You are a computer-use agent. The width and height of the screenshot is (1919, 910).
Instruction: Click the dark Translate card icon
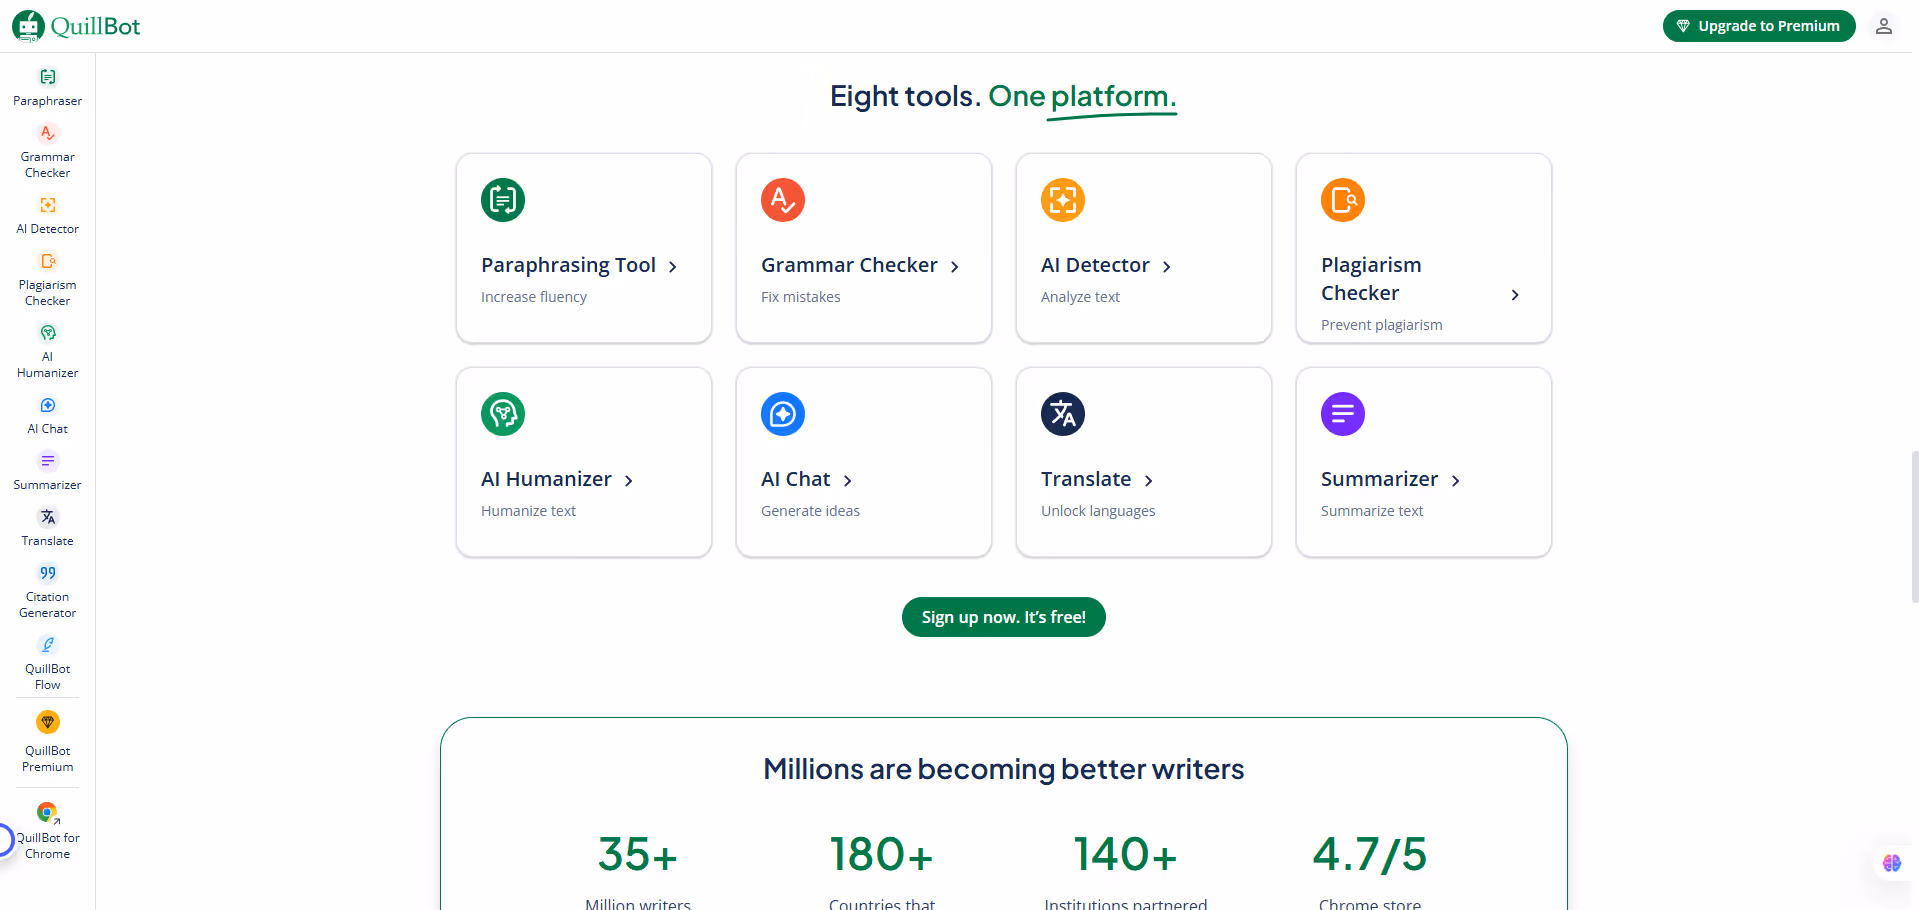pos(1063,414)
